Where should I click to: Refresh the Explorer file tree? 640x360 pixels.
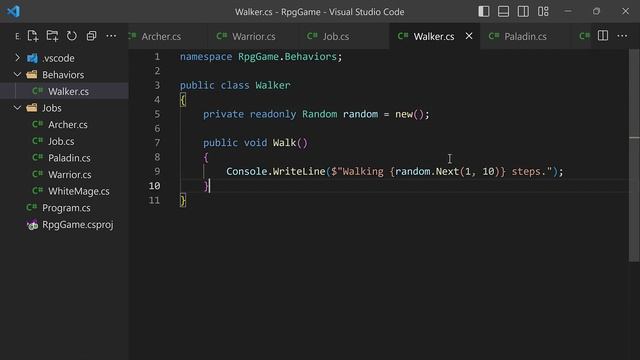[x=72, y=36]
